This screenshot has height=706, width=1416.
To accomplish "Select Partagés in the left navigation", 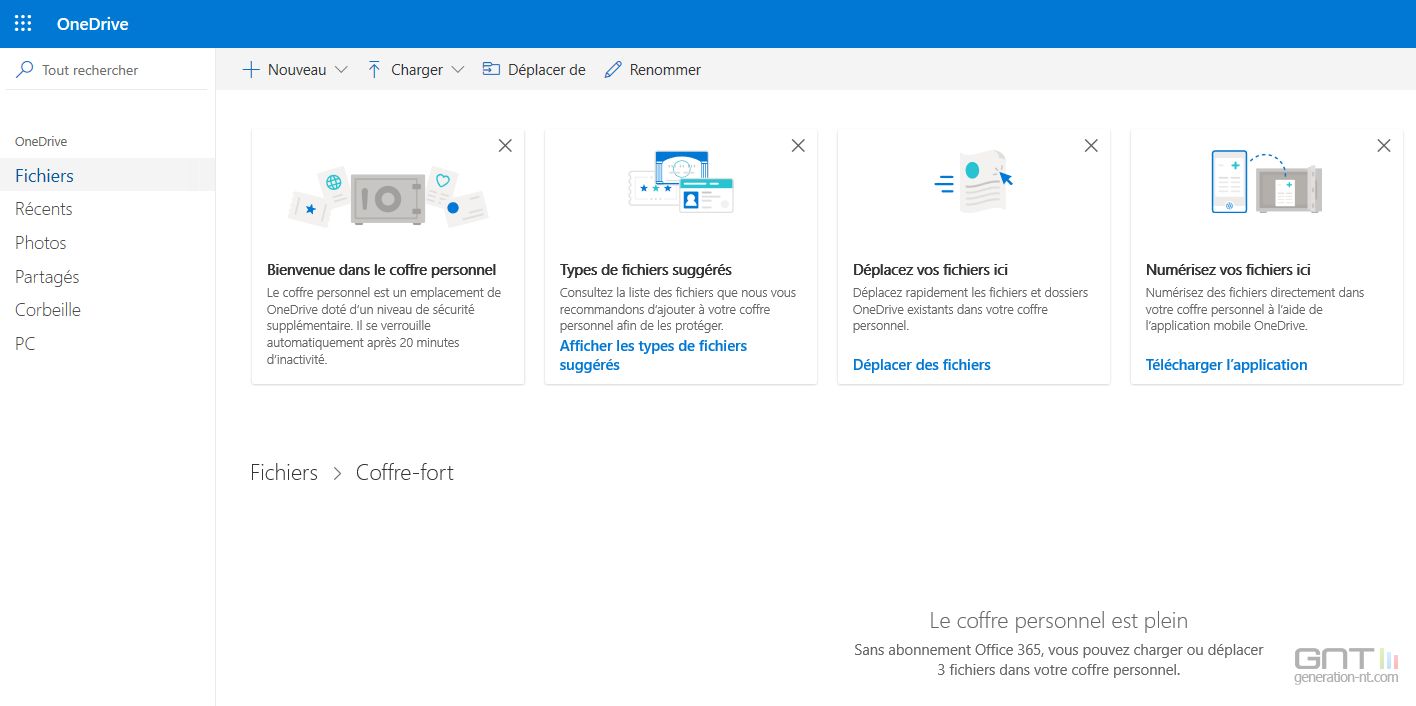I will coord(47,277).
